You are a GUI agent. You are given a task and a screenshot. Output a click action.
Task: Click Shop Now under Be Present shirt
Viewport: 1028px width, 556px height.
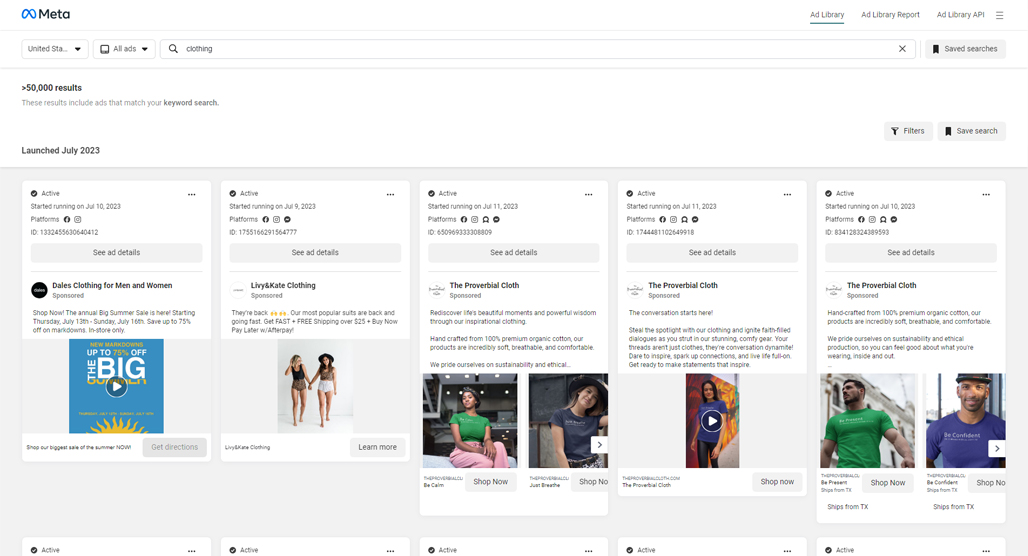tap(888, 483)
